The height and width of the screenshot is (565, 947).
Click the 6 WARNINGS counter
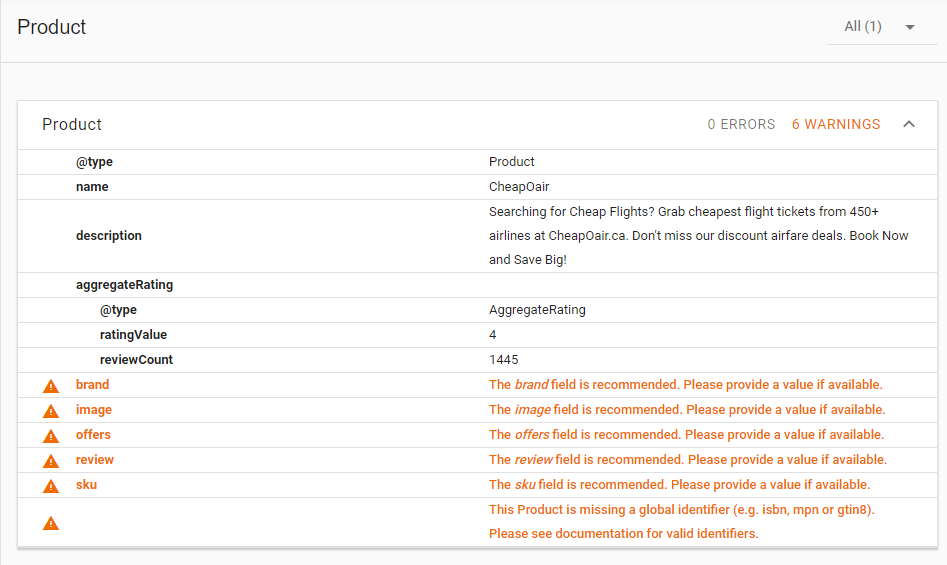(836, 124)
